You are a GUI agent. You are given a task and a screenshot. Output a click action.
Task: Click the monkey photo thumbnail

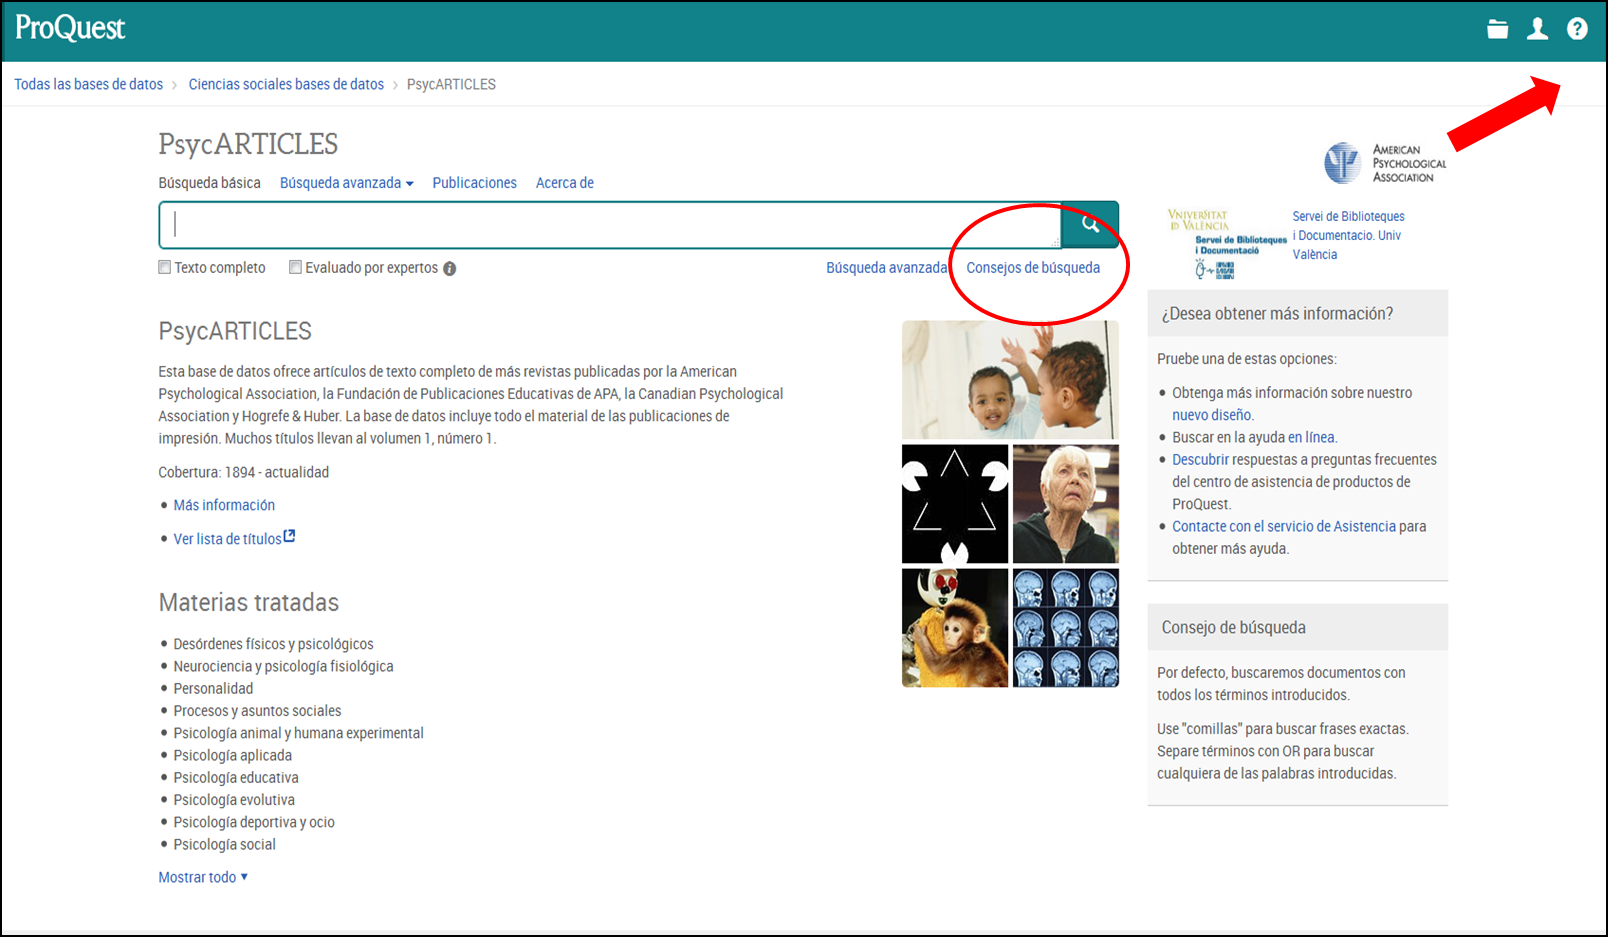[955, 628]
